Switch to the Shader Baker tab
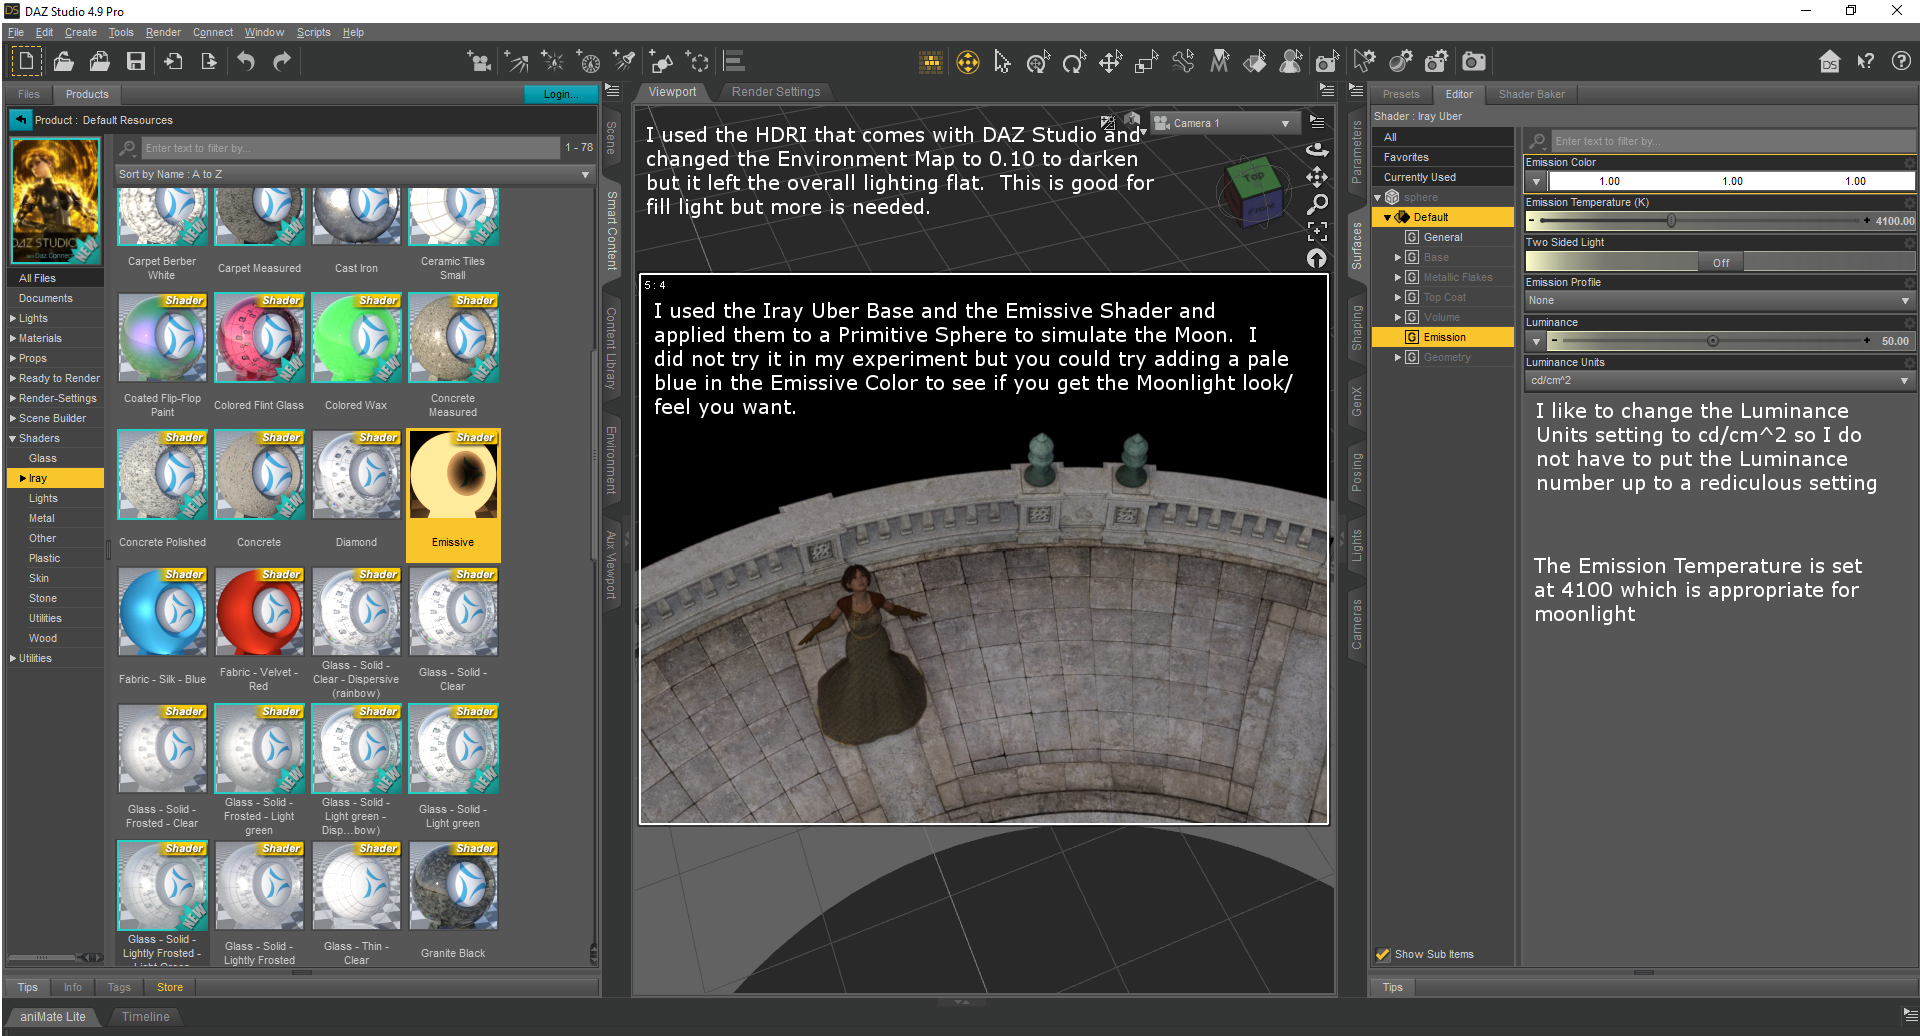 1531,95
